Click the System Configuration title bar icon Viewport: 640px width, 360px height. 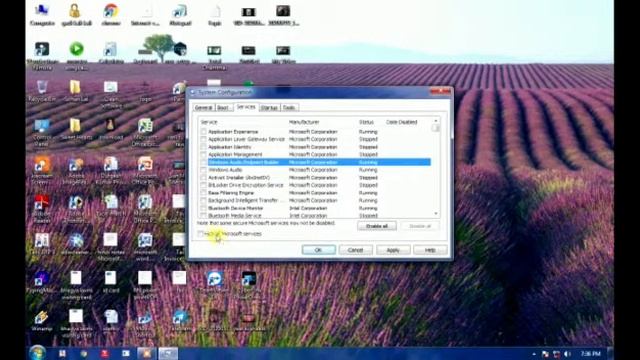tap(193, 93)
